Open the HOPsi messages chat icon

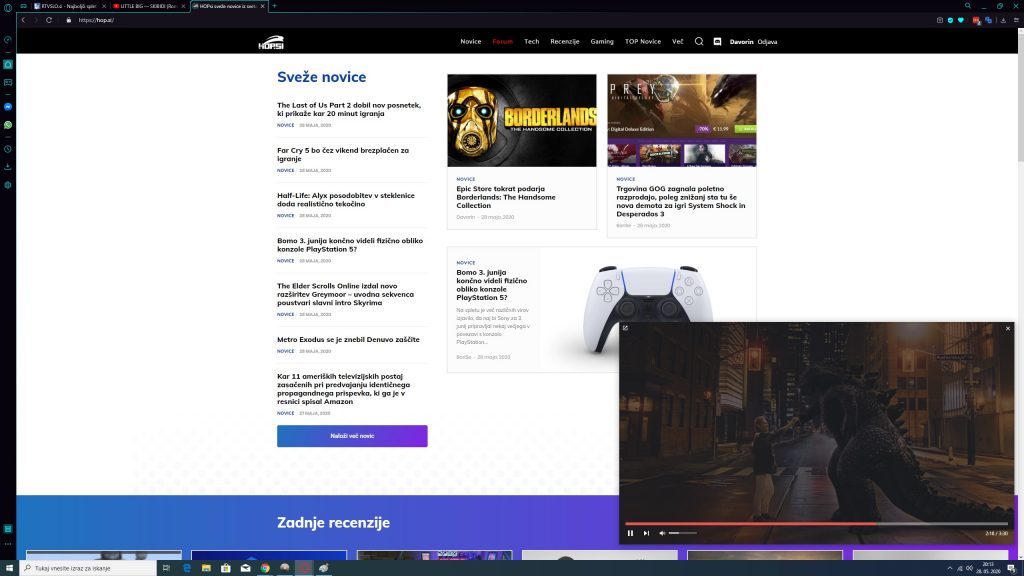[x=717, y=41]
